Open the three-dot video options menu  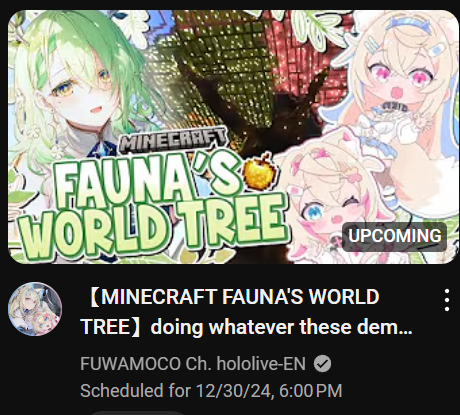447,300
